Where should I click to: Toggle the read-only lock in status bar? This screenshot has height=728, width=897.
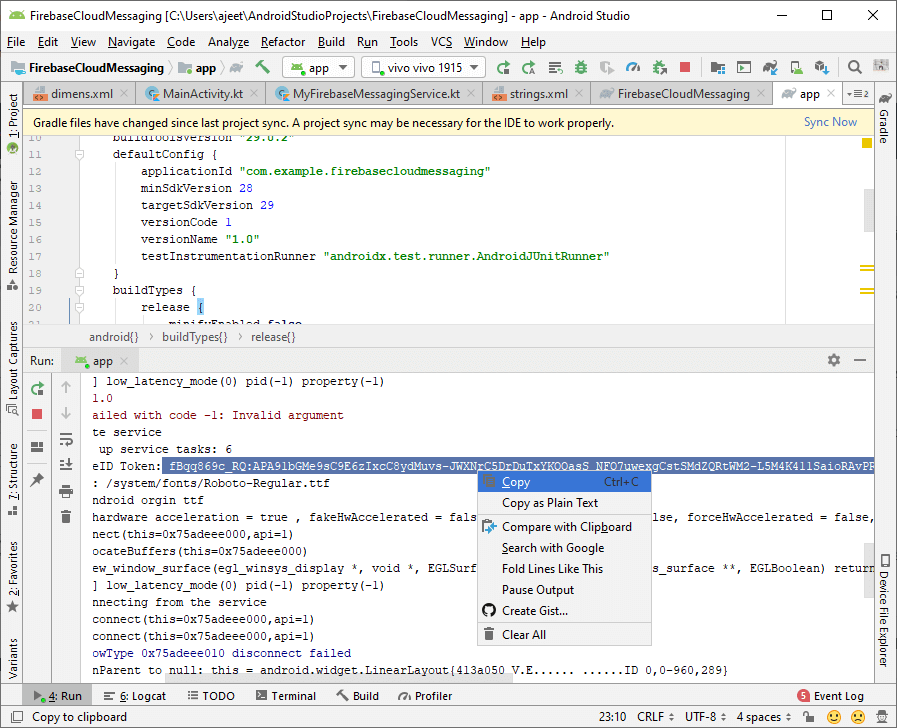click(x=808, y=717)
